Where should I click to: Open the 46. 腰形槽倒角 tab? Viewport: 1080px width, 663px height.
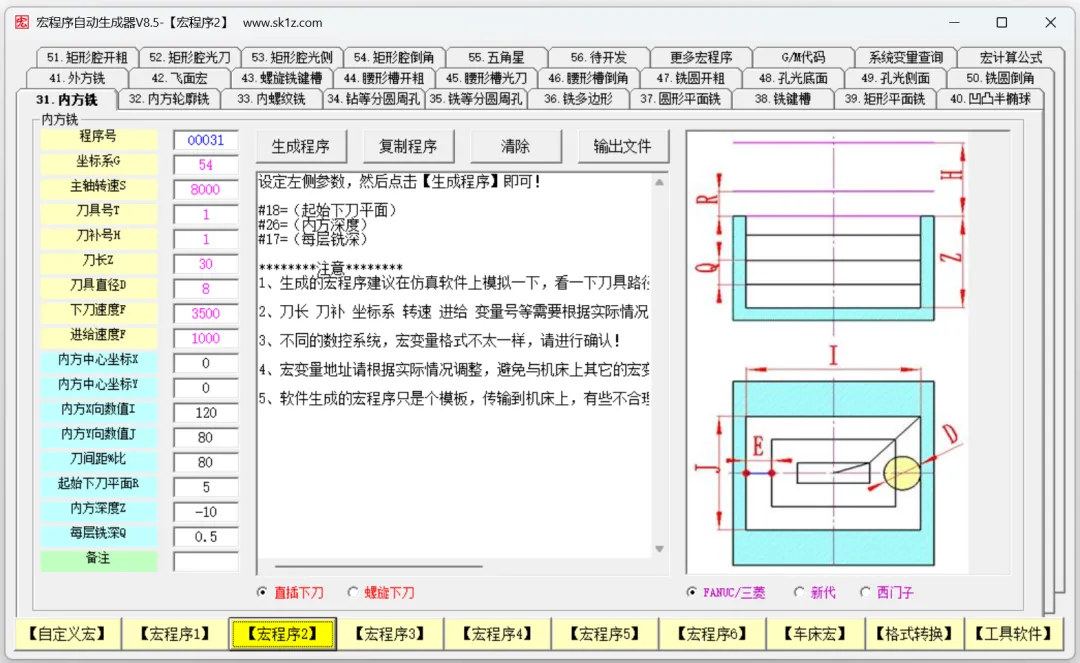click(x=589, y=78)
